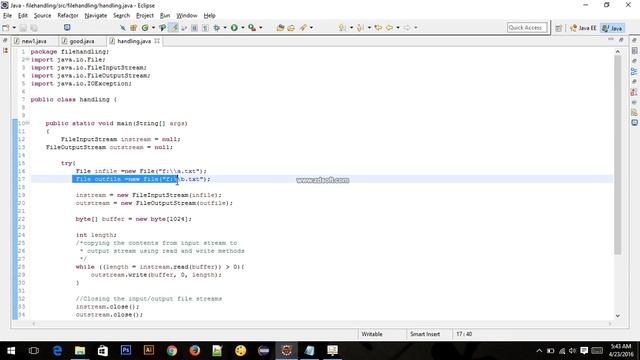Toggle Show Whitespace Characters icon

205,28
